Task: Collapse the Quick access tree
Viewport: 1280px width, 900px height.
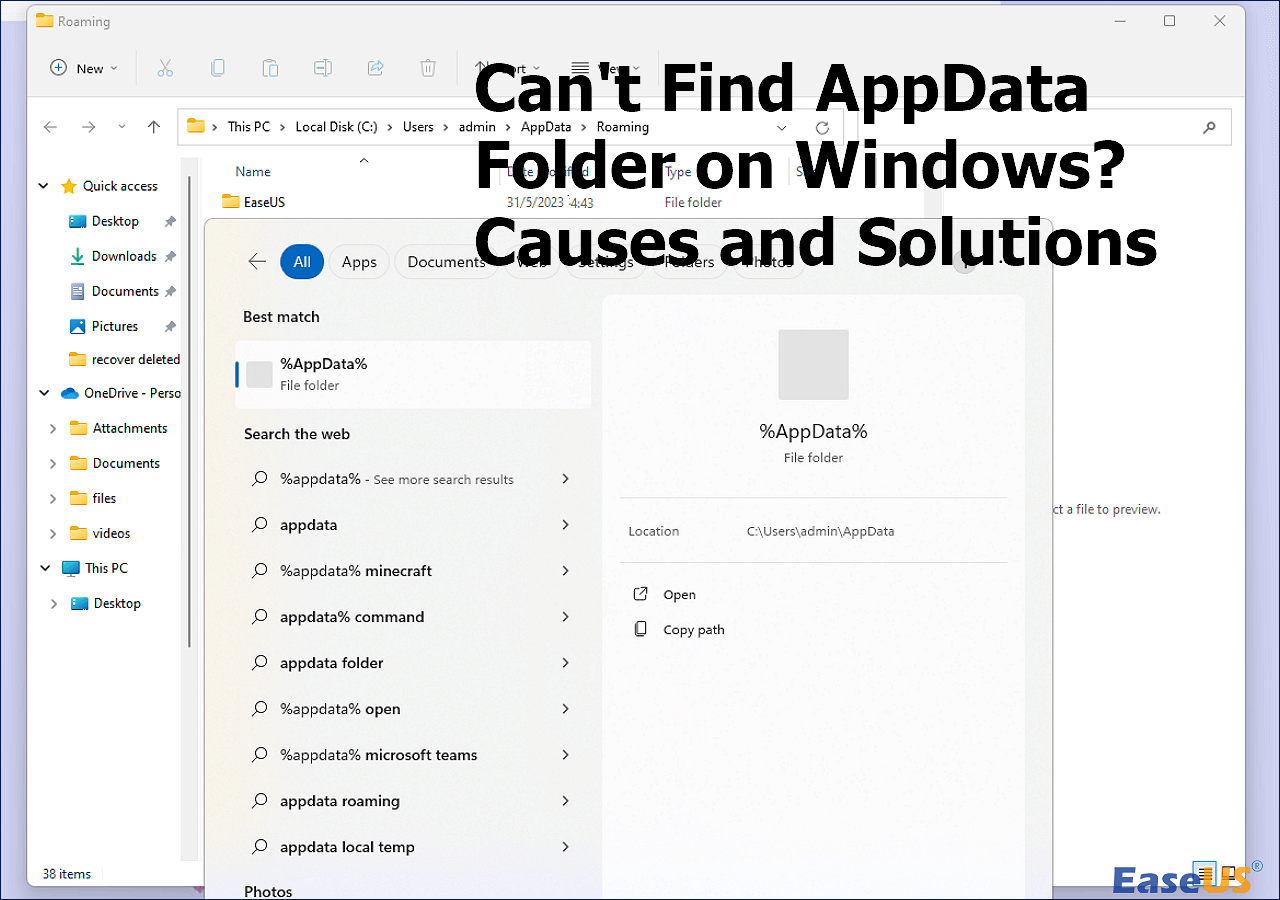Action: click(x=44, y=186)
